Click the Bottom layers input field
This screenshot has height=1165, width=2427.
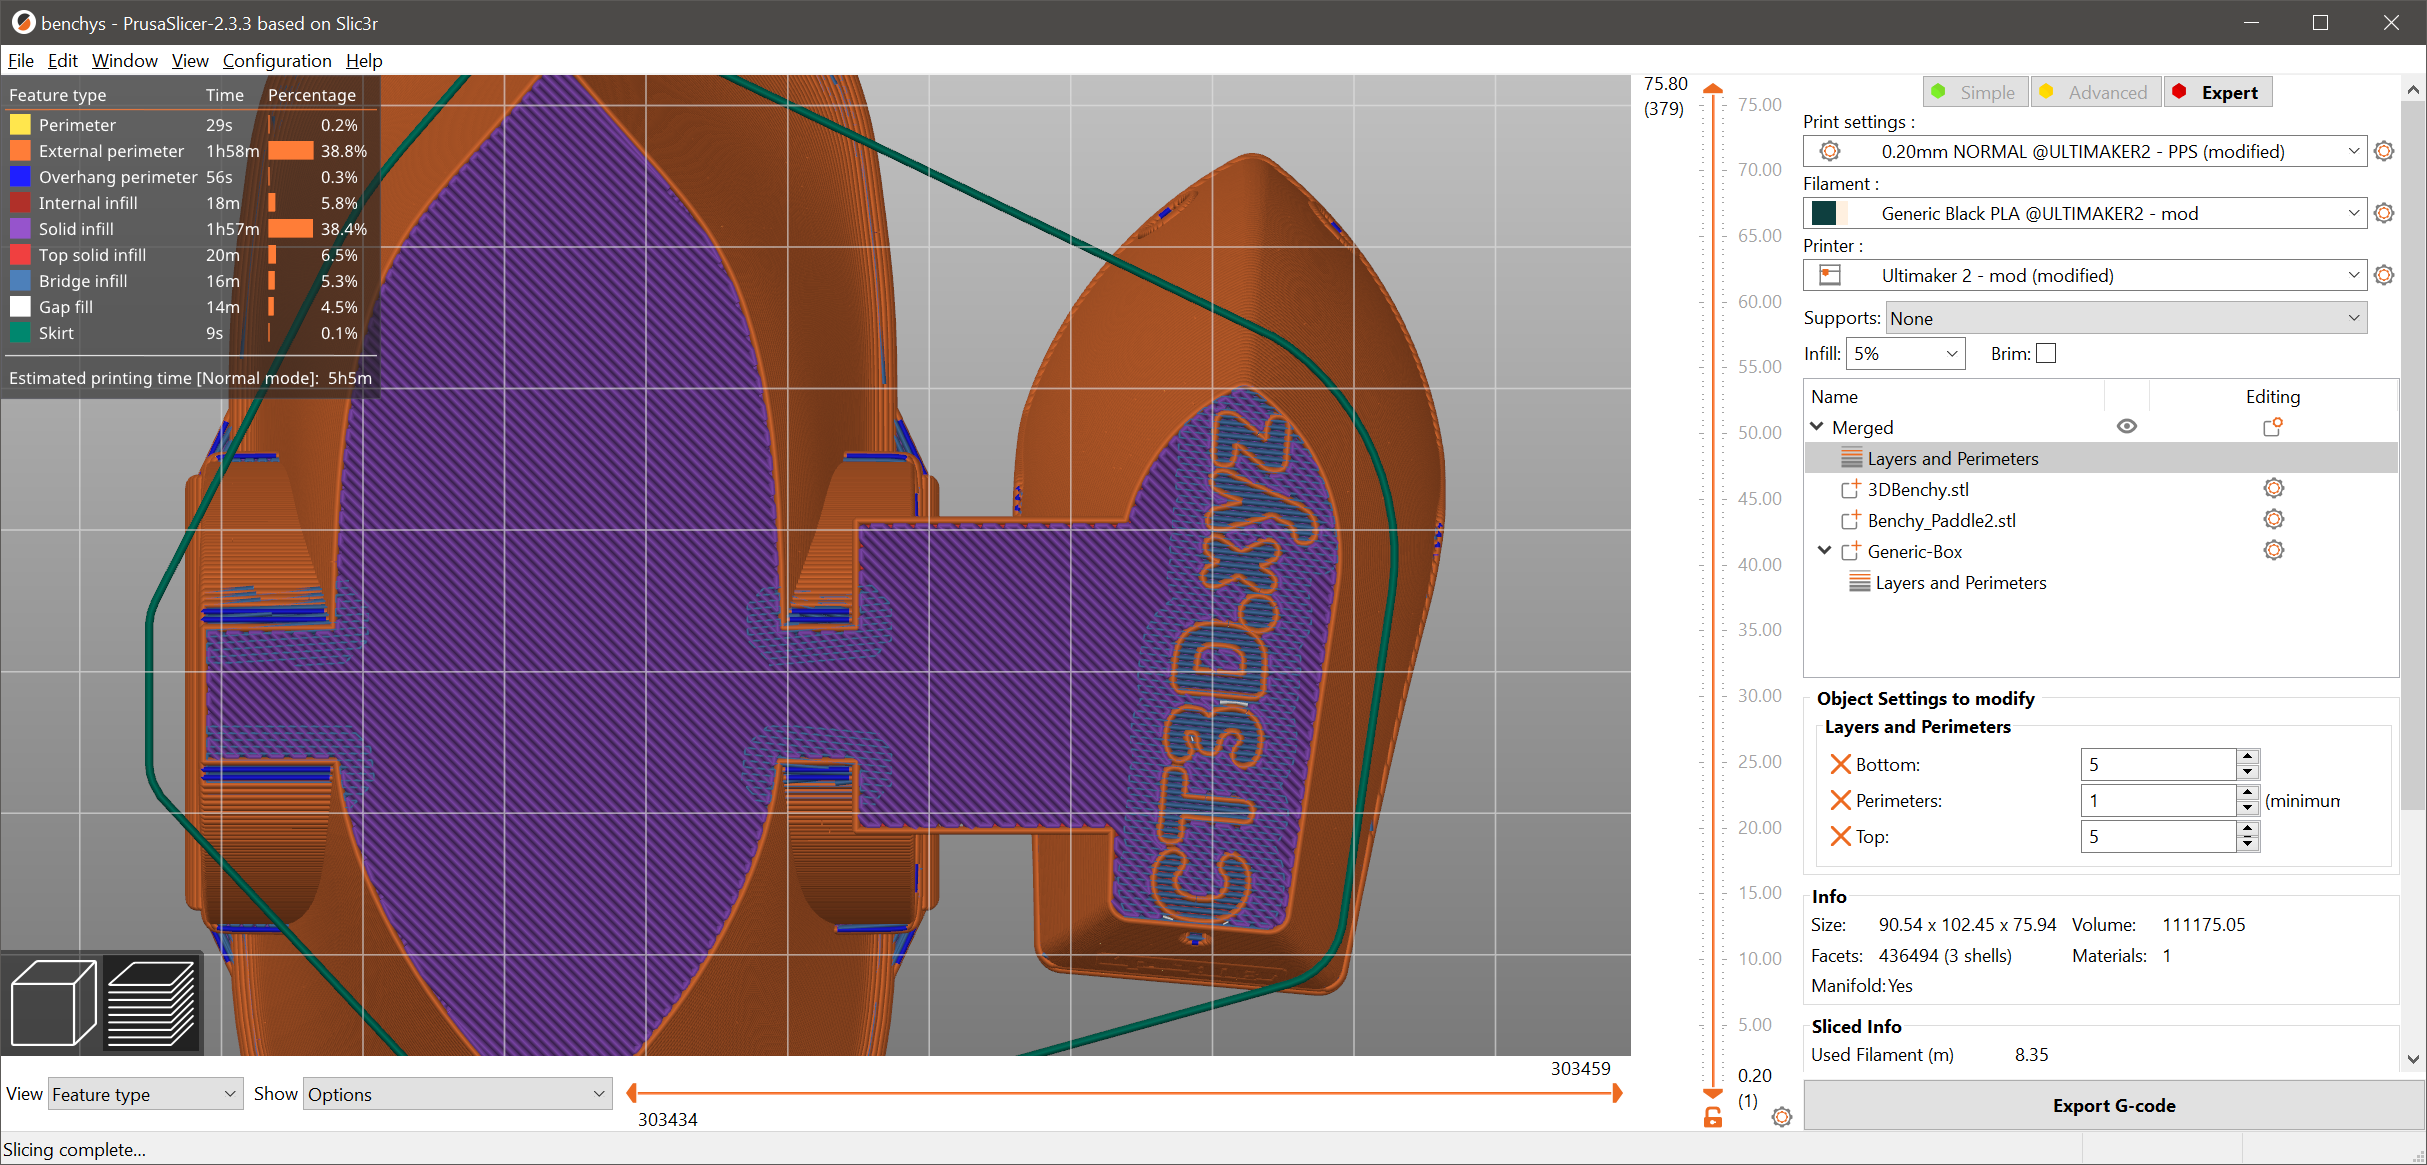(2157, 764)
